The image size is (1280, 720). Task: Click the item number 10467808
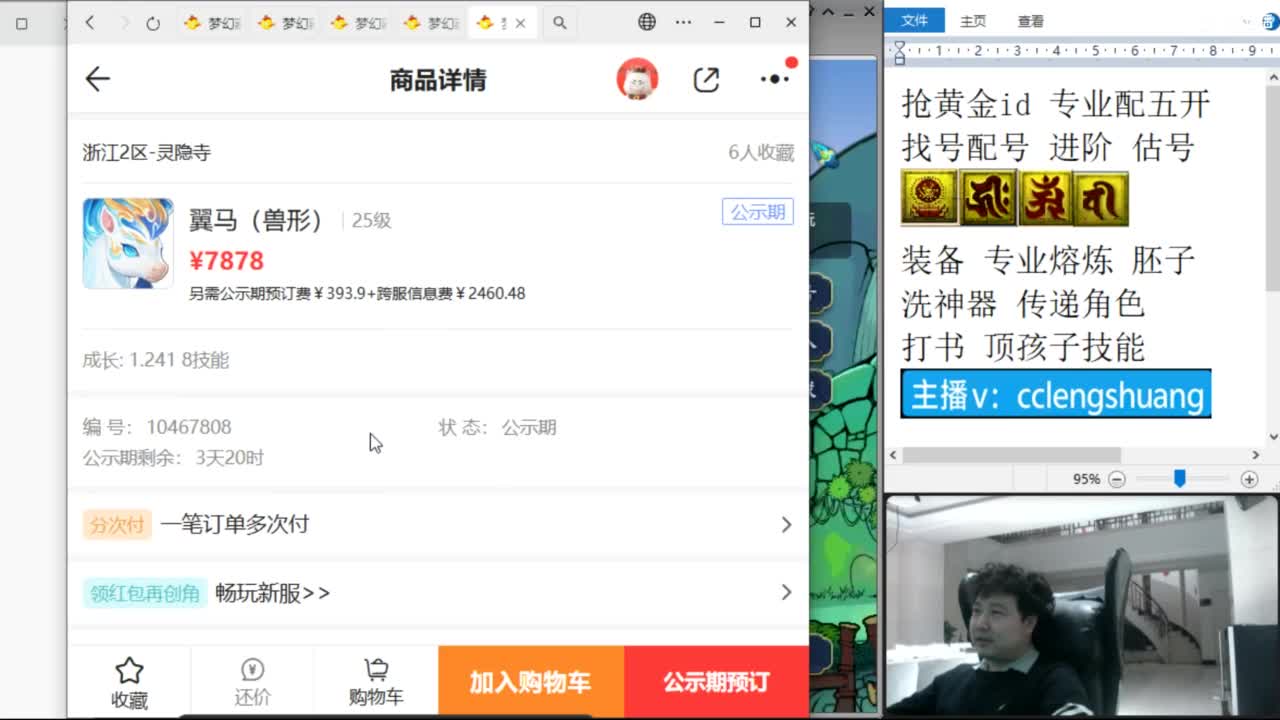[189, 427]
